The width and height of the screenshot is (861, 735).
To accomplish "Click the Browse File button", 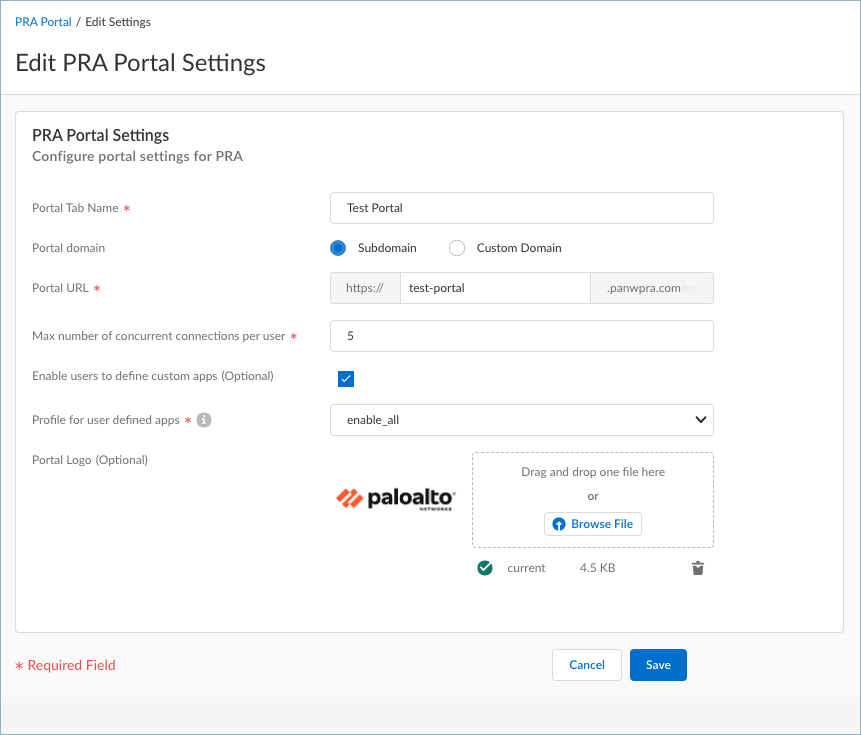I will 593,524.
